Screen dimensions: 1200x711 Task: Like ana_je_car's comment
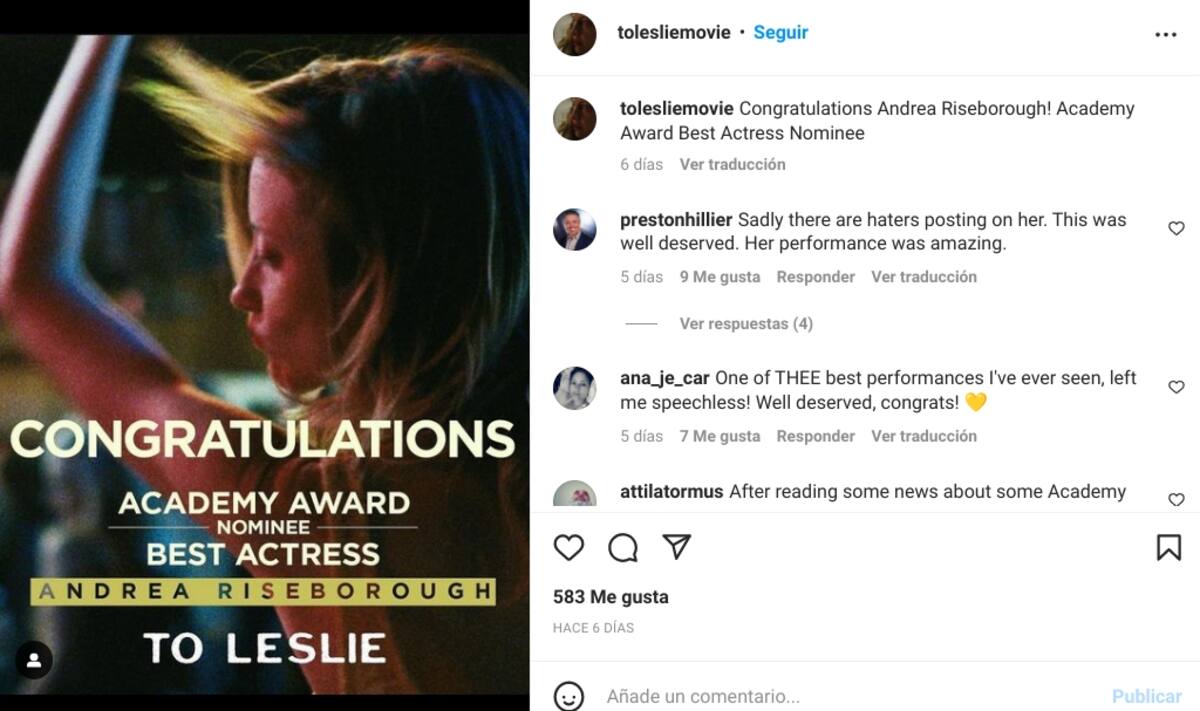(1176, 387)
